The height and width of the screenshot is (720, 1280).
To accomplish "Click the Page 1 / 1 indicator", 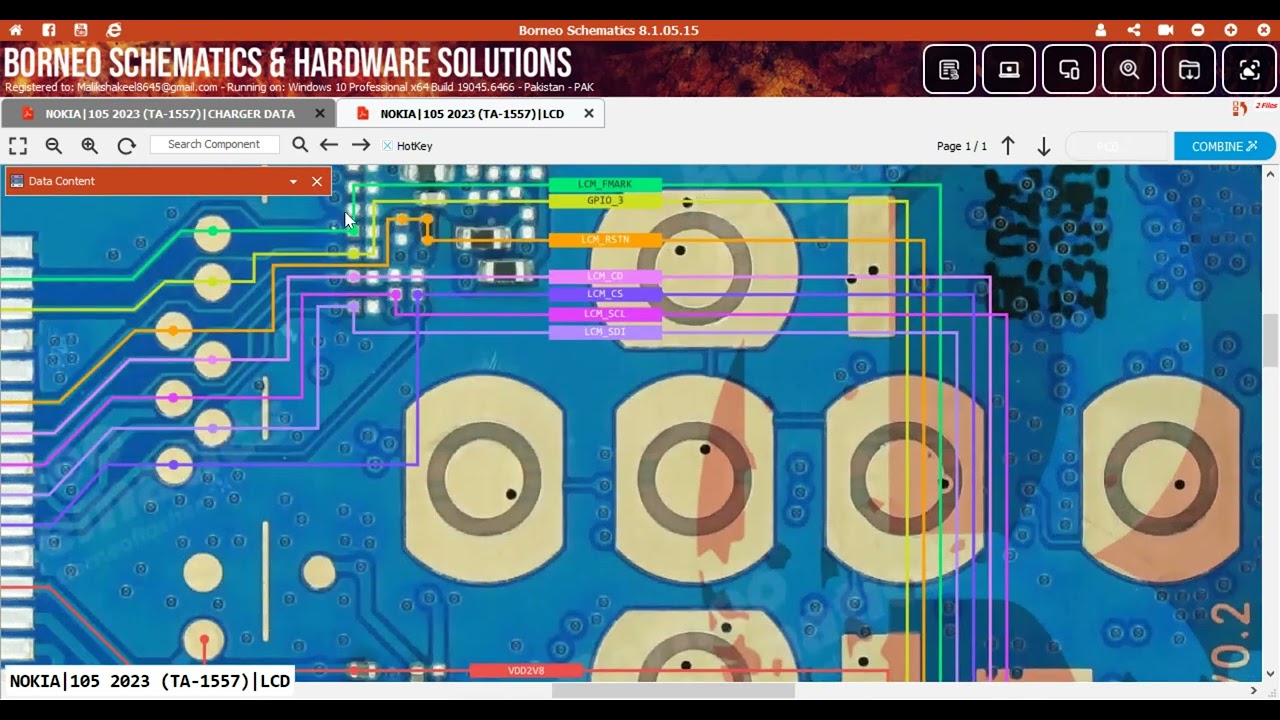I will (x=962, y=146).
